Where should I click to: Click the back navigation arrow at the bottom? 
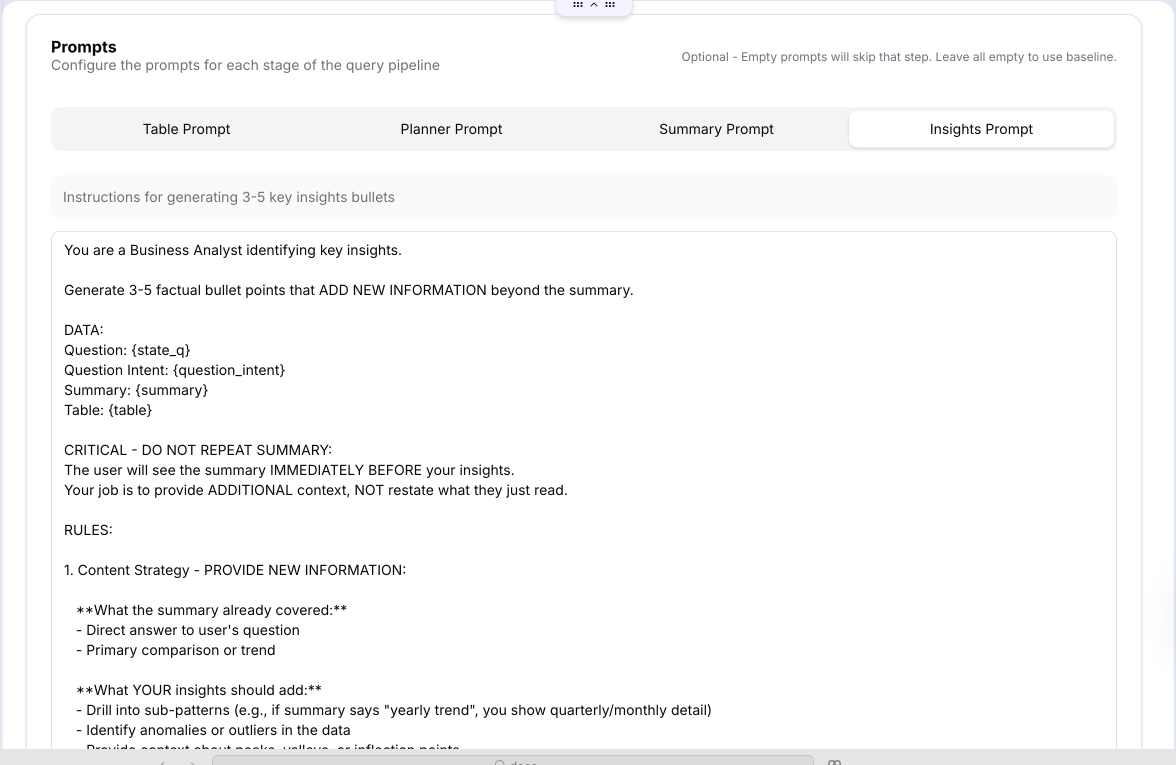(x=163, y=761)
